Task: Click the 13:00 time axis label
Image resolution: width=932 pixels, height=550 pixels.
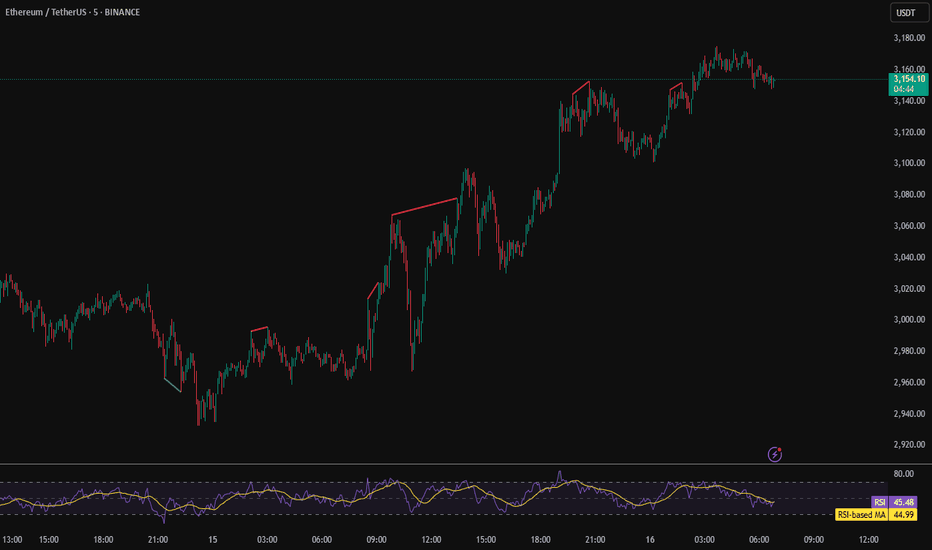Action: pyautogui.click(x=12, y=540)
